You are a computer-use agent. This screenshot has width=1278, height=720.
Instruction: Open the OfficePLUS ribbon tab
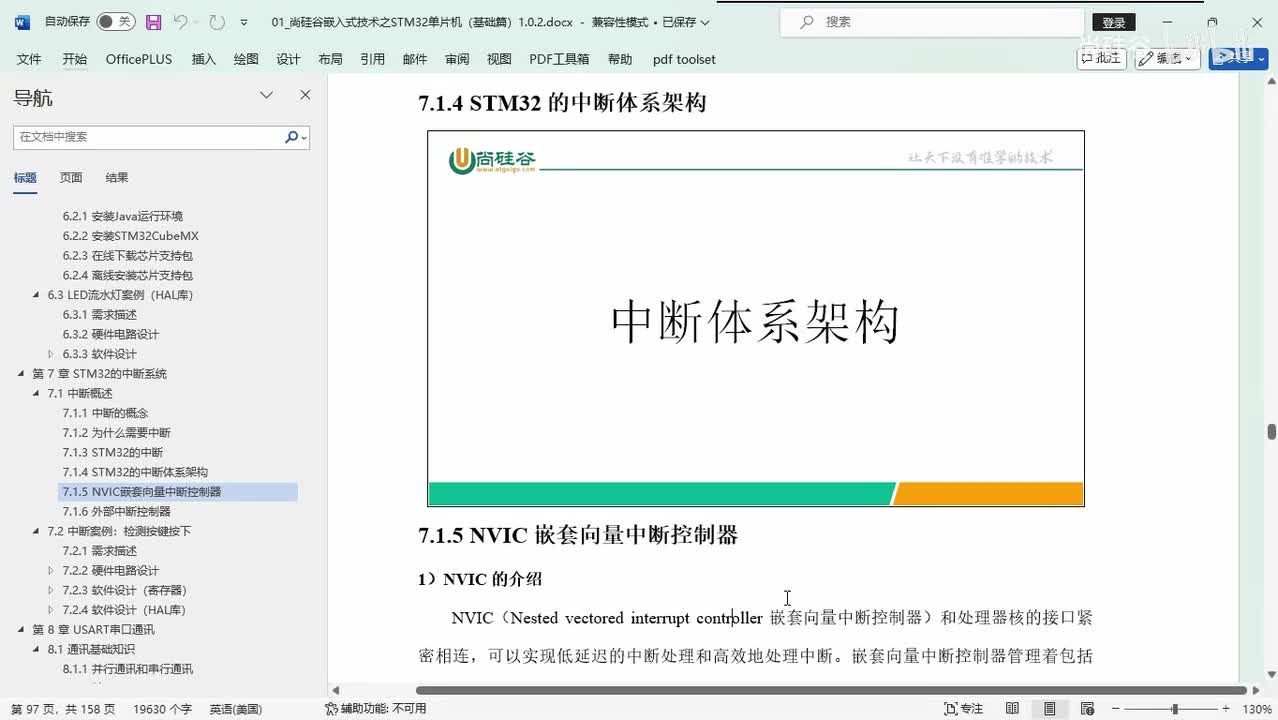[139, 59]
